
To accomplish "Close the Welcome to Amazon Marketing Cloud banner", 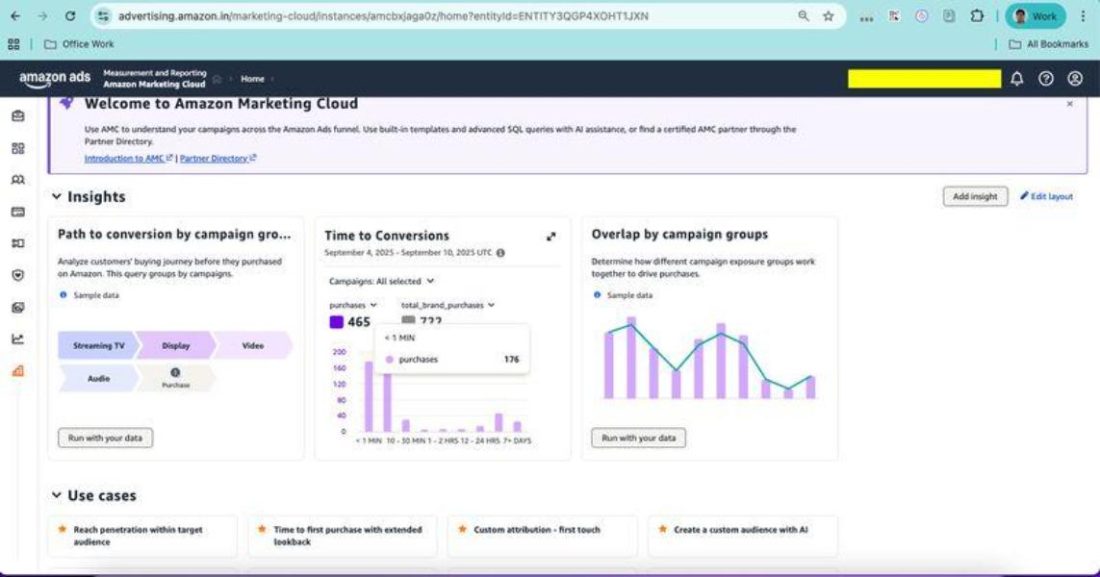I will [1070, 104].
